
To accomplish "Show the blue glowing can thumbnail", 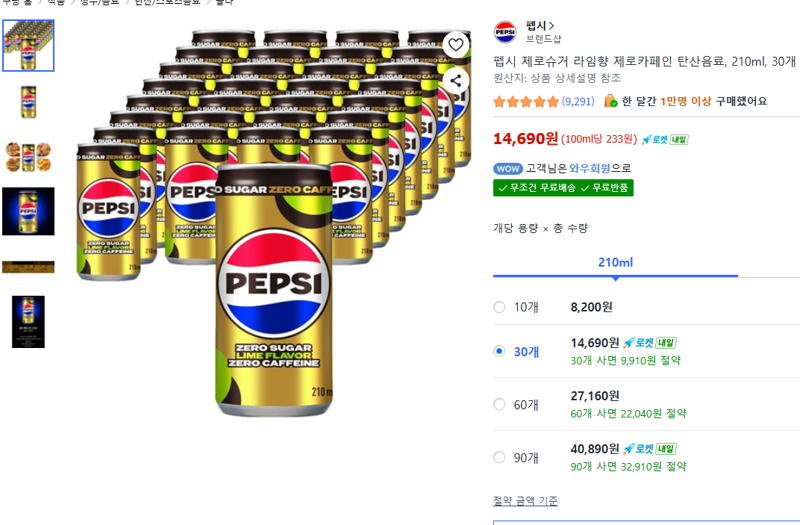I will click(29, 211).
